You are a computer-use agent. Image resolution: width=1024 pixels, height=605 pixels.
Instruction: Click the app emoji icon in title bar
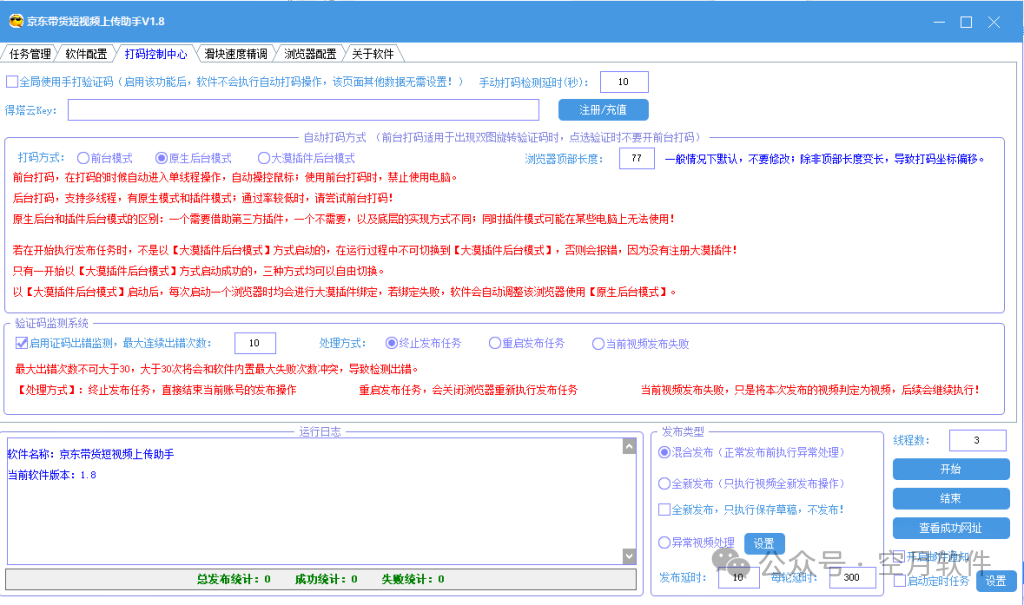click(16, 21)
